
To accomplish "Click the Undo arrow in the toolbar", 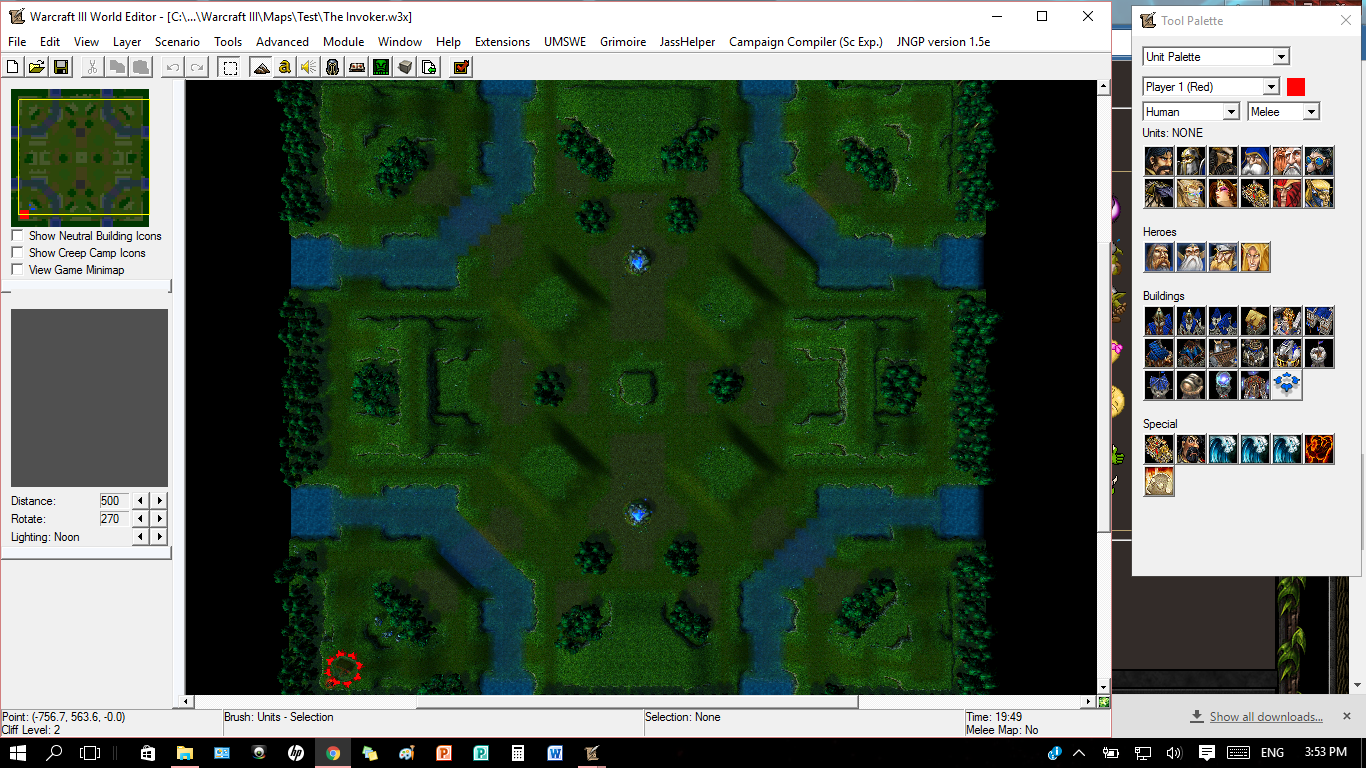I will tap(173, 67).
